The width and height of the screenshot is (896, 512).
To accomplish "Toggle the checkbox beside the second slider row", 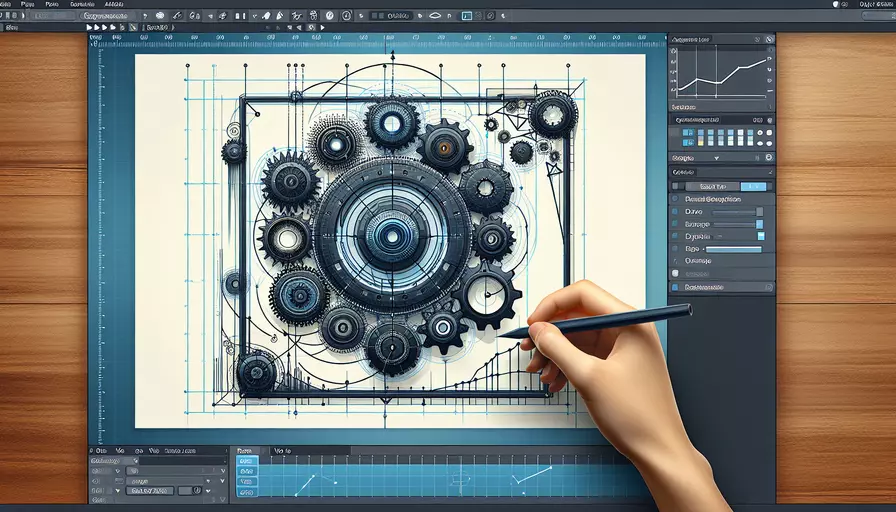I will [675, 223].
